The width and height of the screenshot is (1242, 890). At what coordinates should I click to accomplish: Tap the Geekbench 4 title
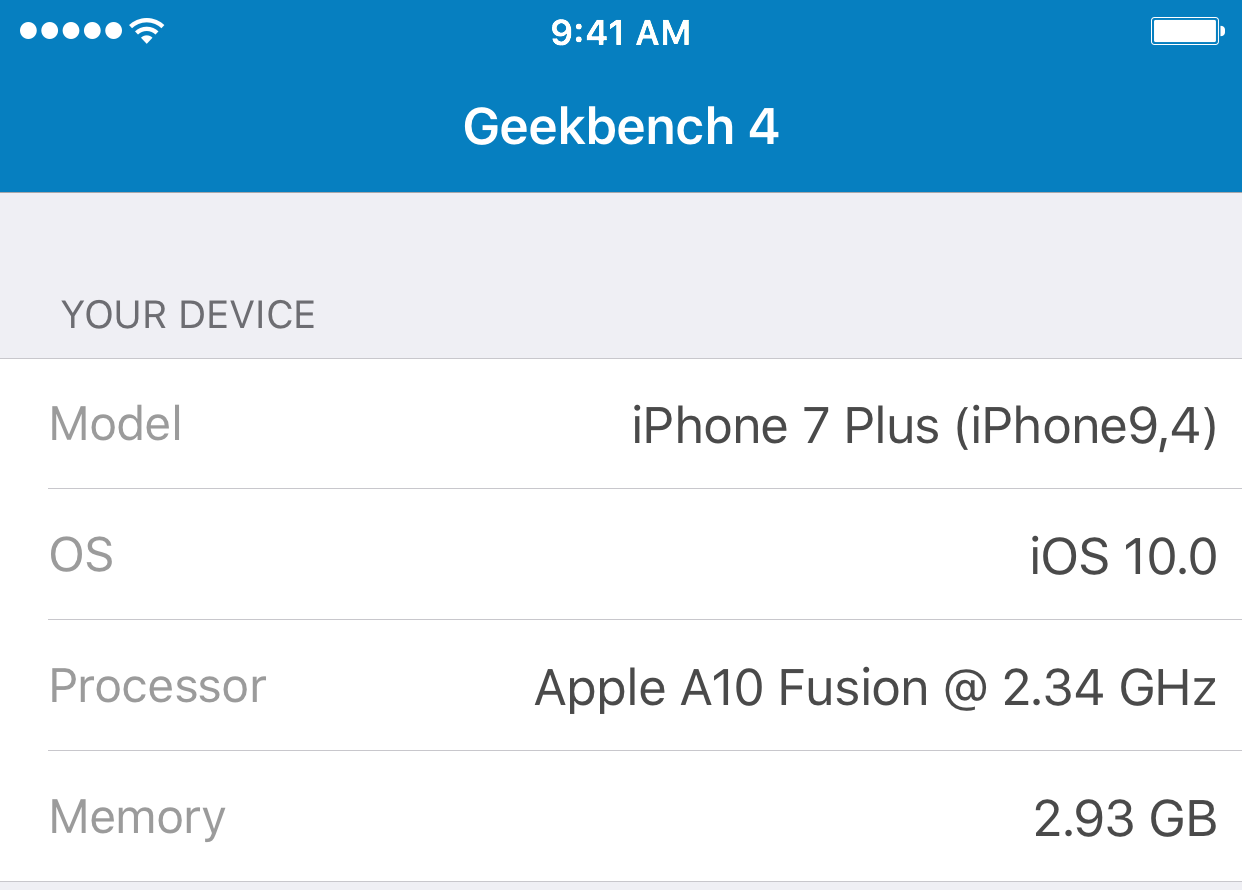pyautogui.click(x=621, y=127)
